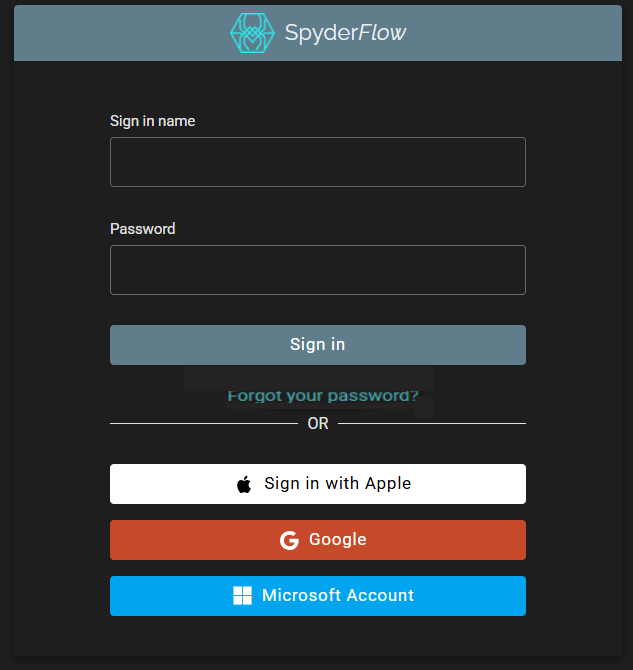Click the word Apple on the white button

coord(388,484)
